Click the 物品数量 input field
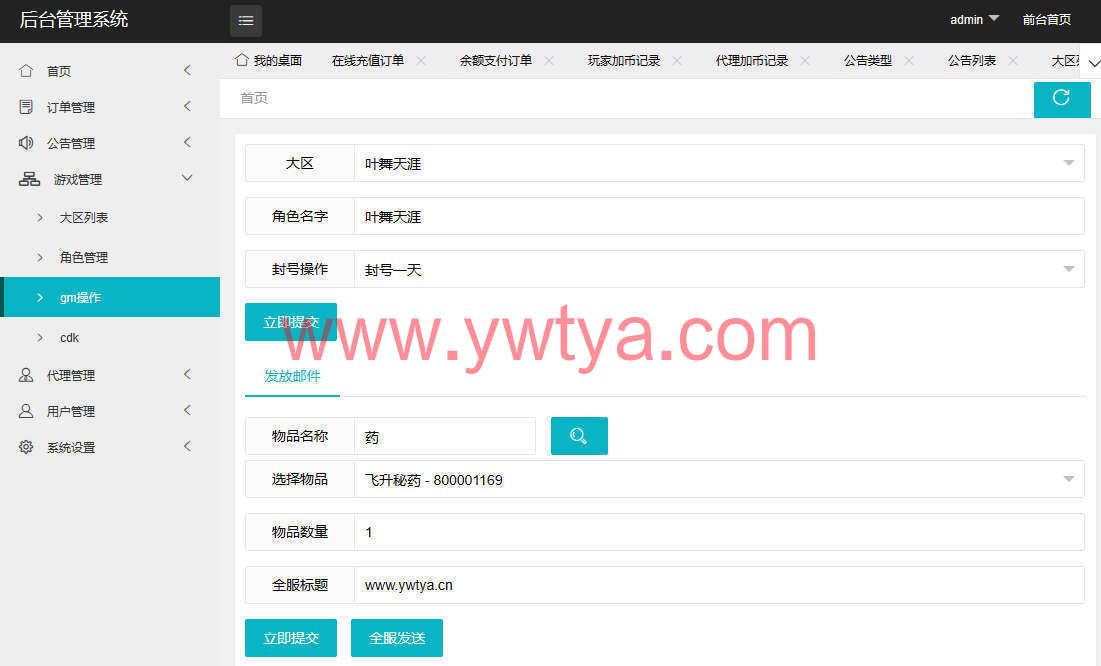Screen dimensions: 1101x666 click(719, 532)
